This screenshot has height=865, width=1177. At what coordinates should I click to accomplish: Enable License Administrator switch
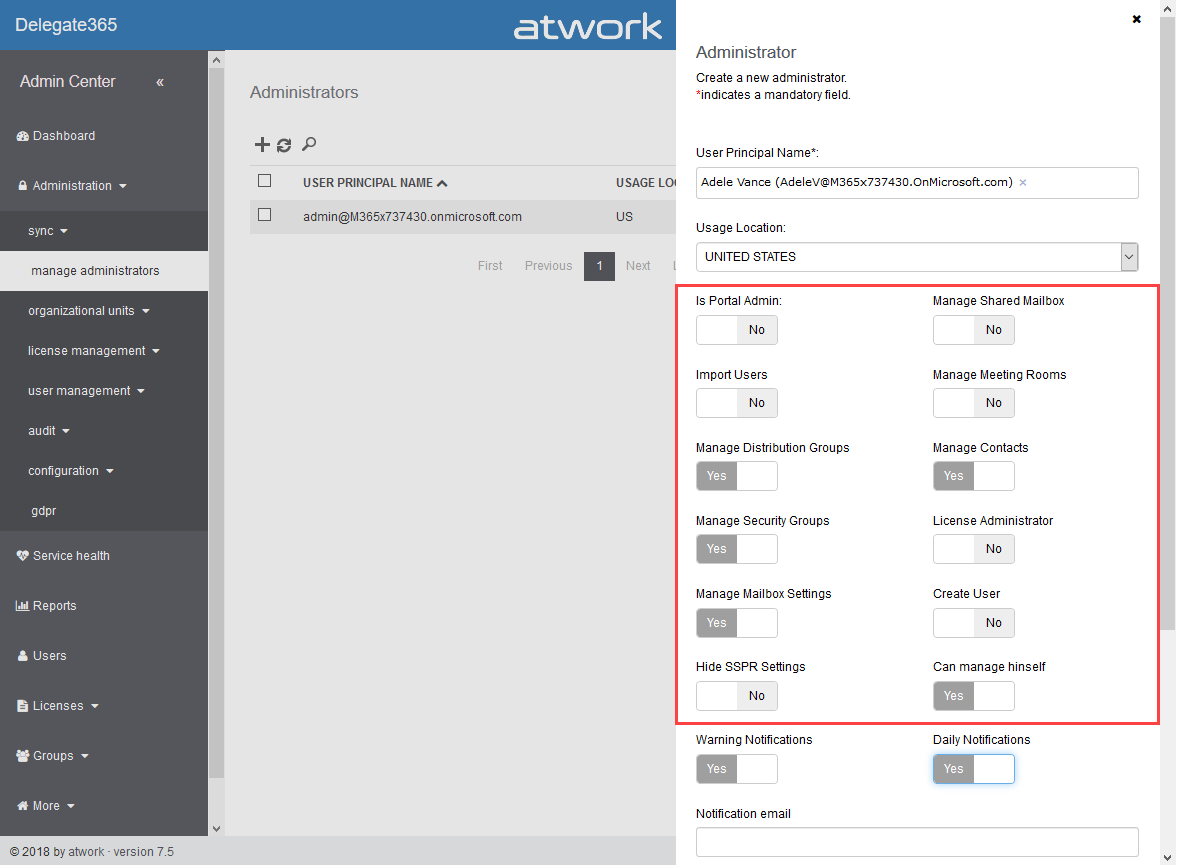click(x=974, y=548)
